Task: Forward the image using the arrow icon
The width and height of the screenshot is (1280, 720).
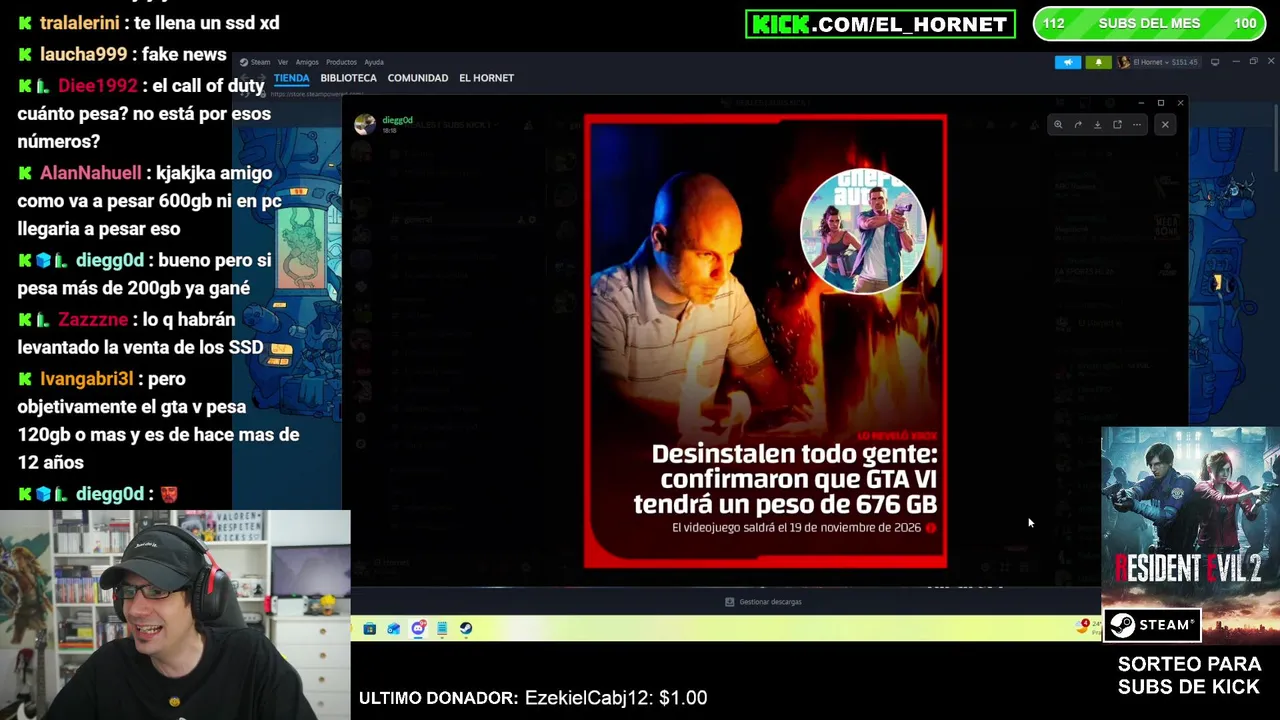Action: click(x=1078, y=125)
